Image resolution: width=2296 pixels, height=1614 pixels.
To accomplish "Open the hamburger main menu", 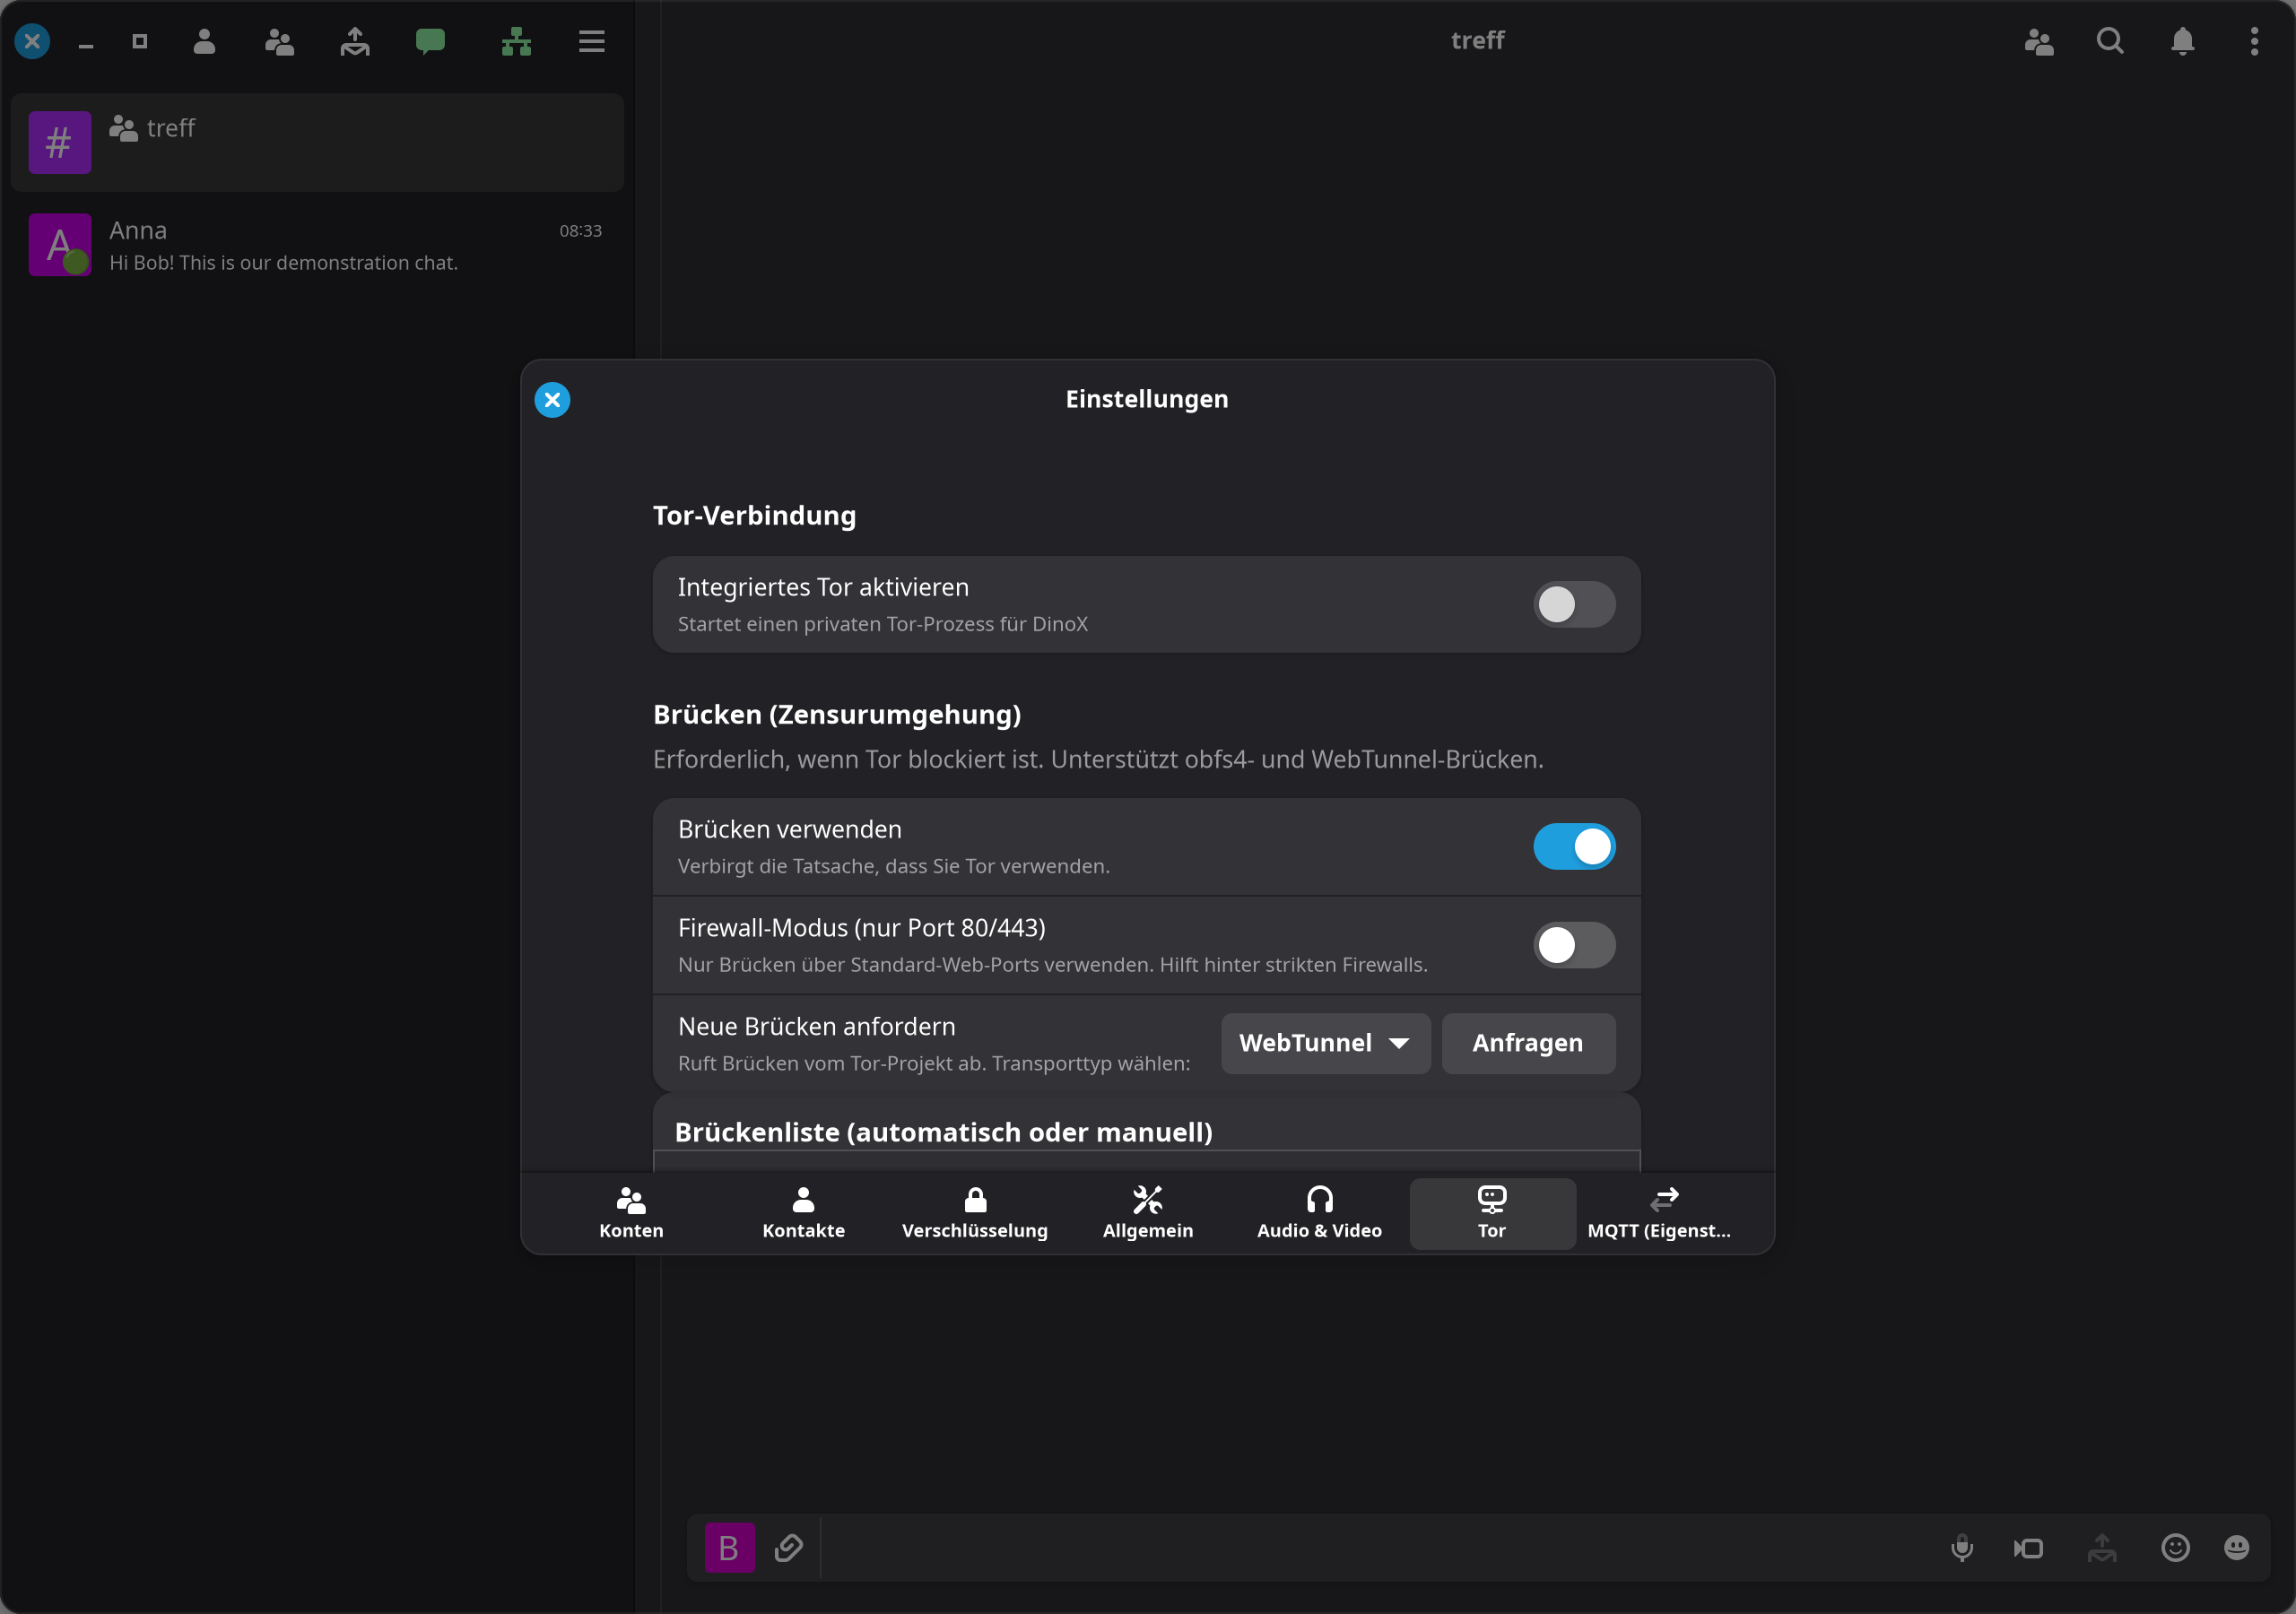I will (591, 41).
